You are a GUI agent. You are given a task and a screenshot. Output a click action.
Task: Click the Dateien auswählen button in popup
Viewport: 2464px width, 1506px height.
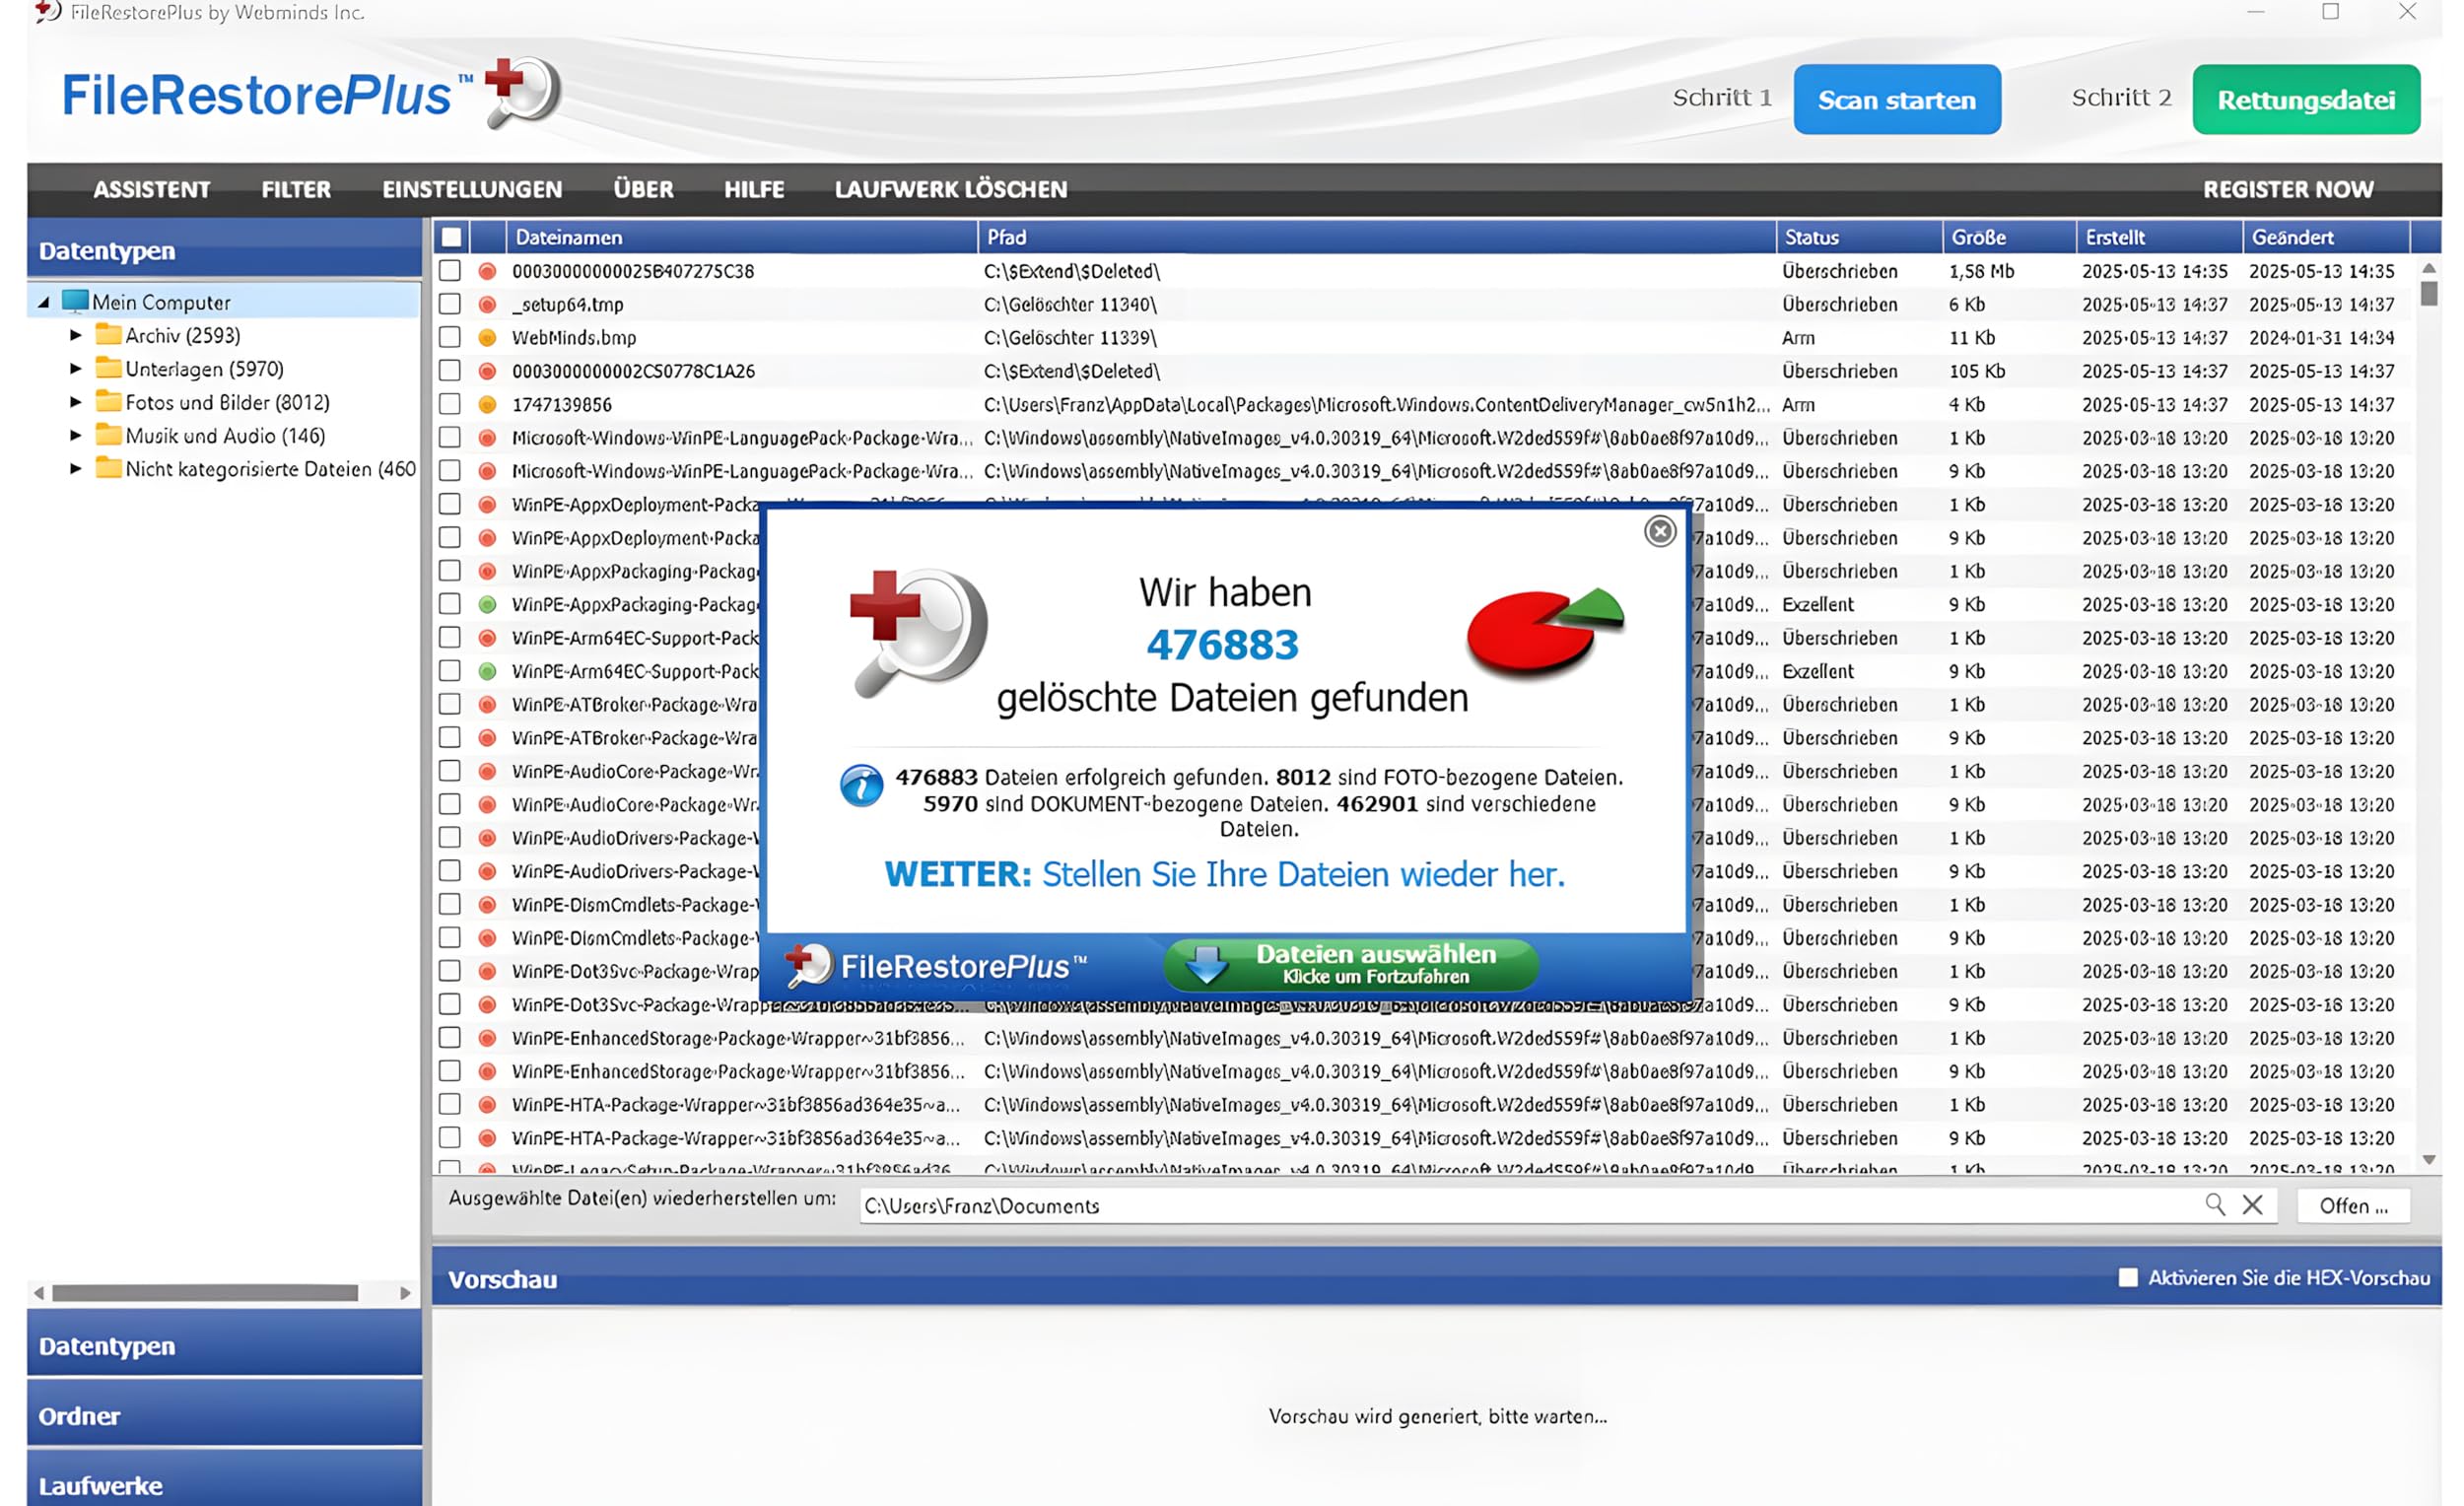(1350, 964)
